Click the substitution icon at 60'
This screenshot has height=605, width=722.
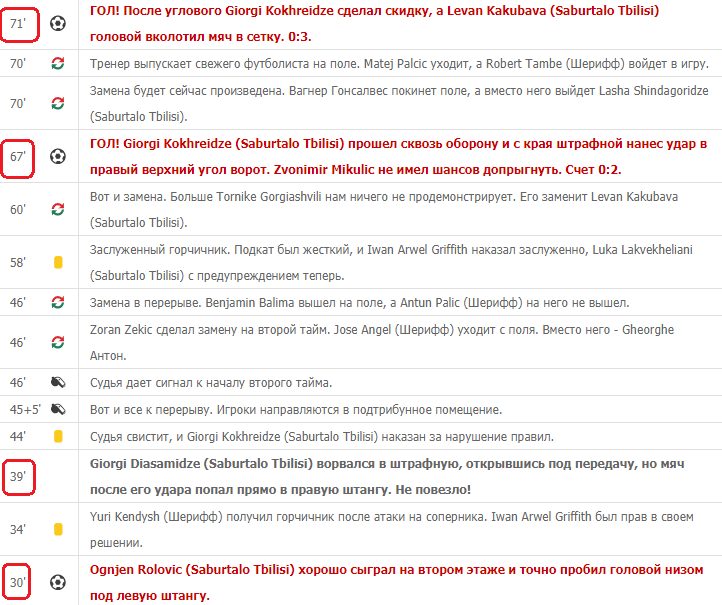pos(57,209)
